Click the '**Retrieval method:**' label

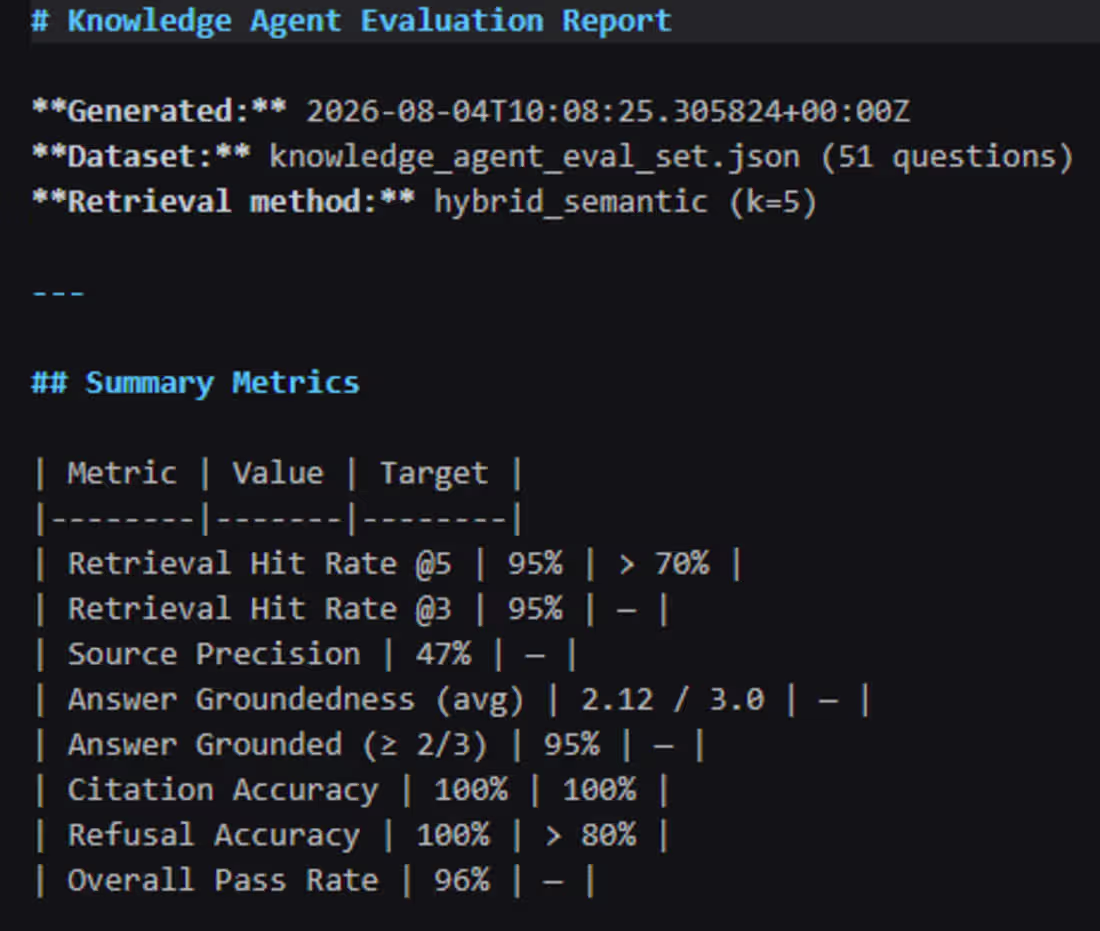(x=223, y=202)
